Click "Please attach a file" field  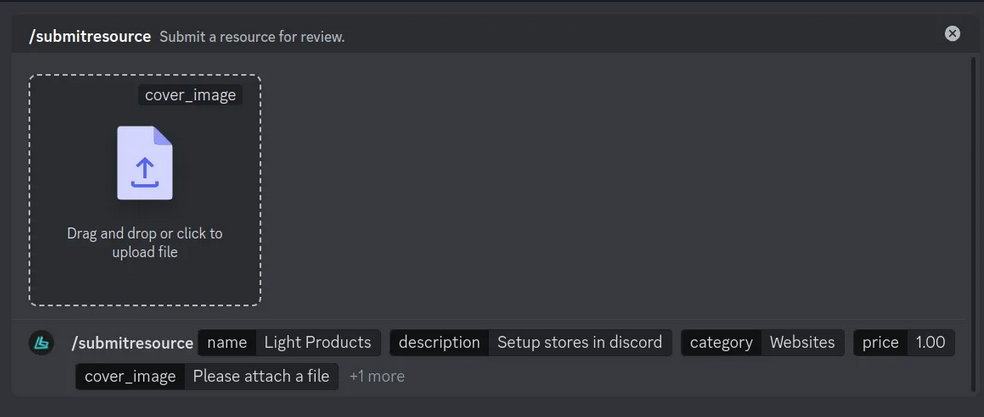click(261, 376)
